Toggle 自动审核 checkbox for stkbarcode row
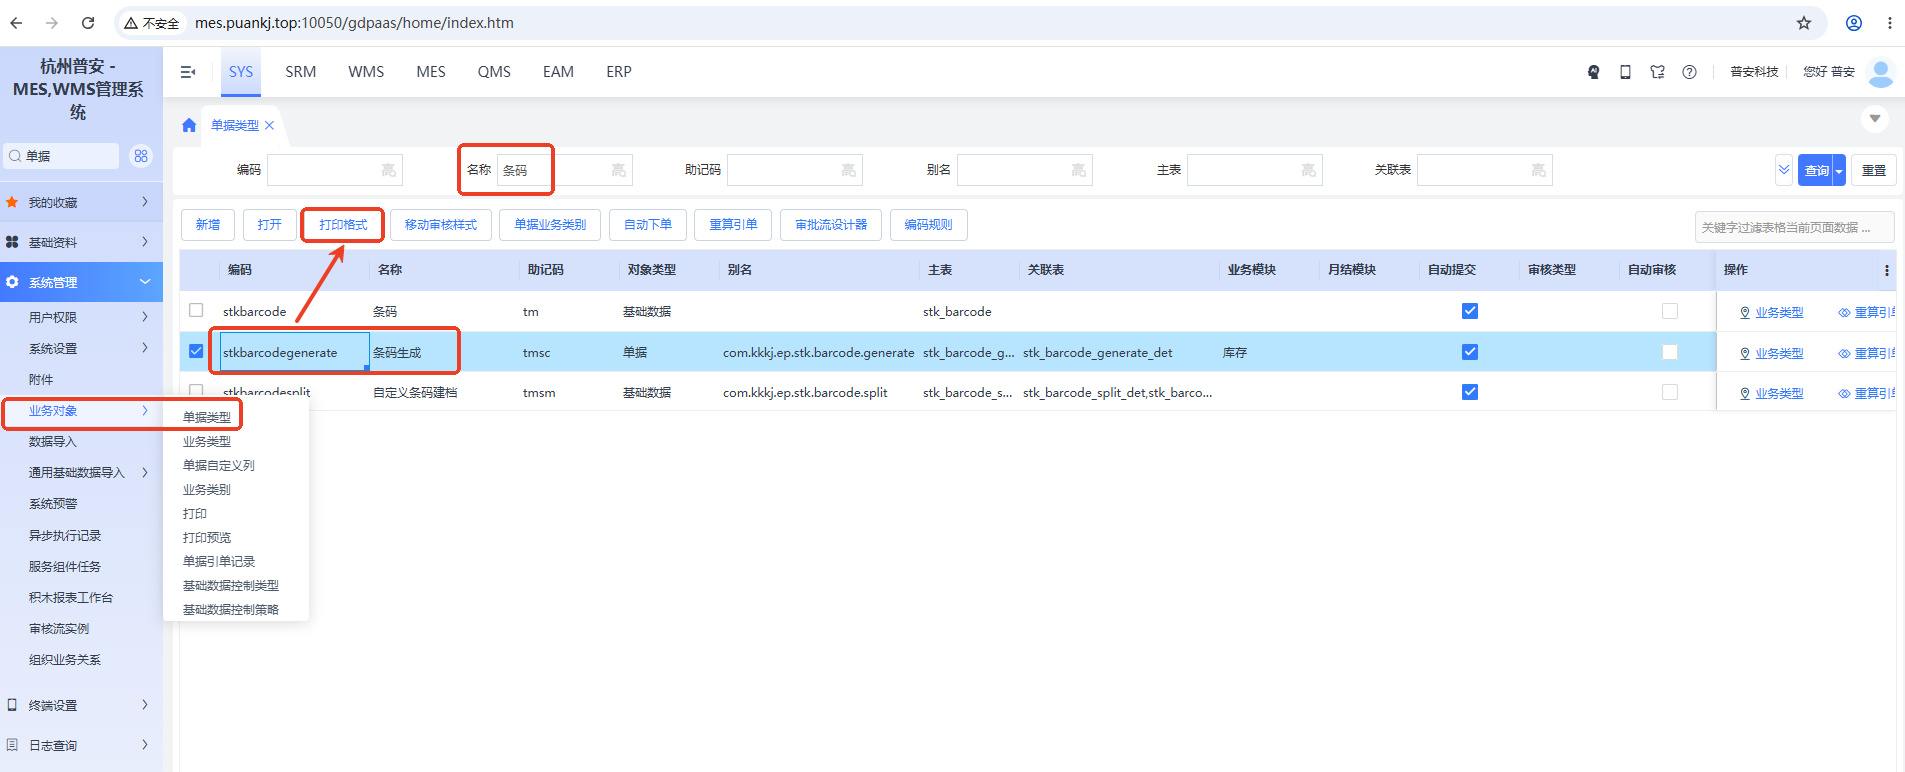Viewport: 1905px width, 772px height. point(1670,311)
